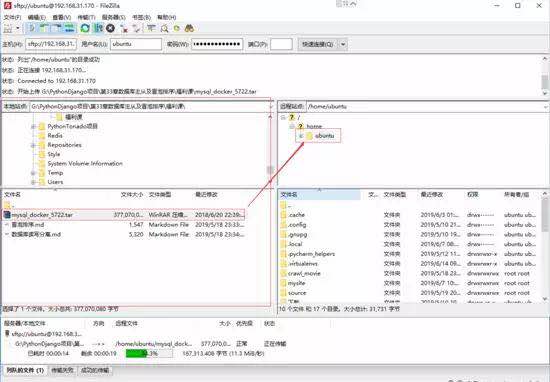The height and width of the screenshot is (382, 550).
Task: Expand the Users folder node
Action: [33, 182]
